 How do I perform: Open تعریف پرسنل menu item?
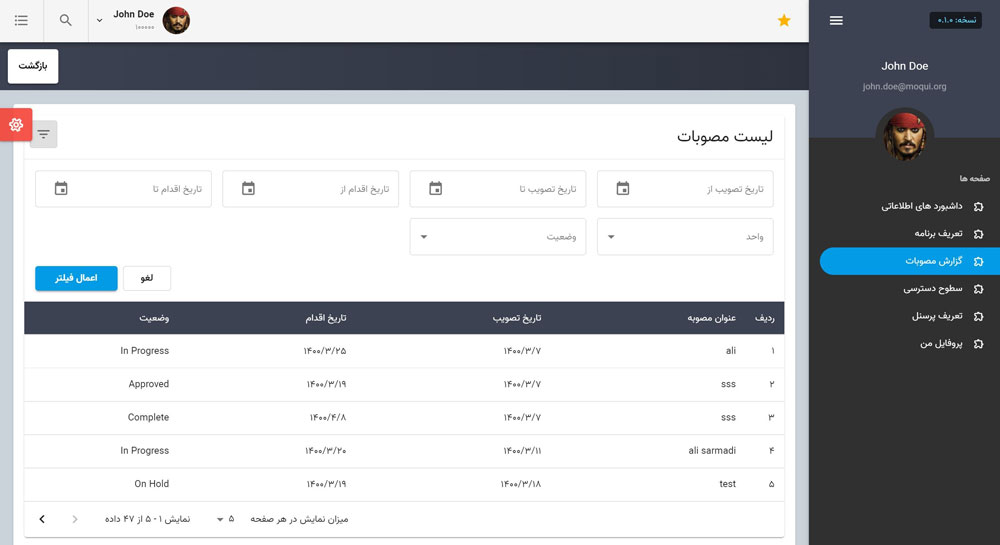(909, 316)
